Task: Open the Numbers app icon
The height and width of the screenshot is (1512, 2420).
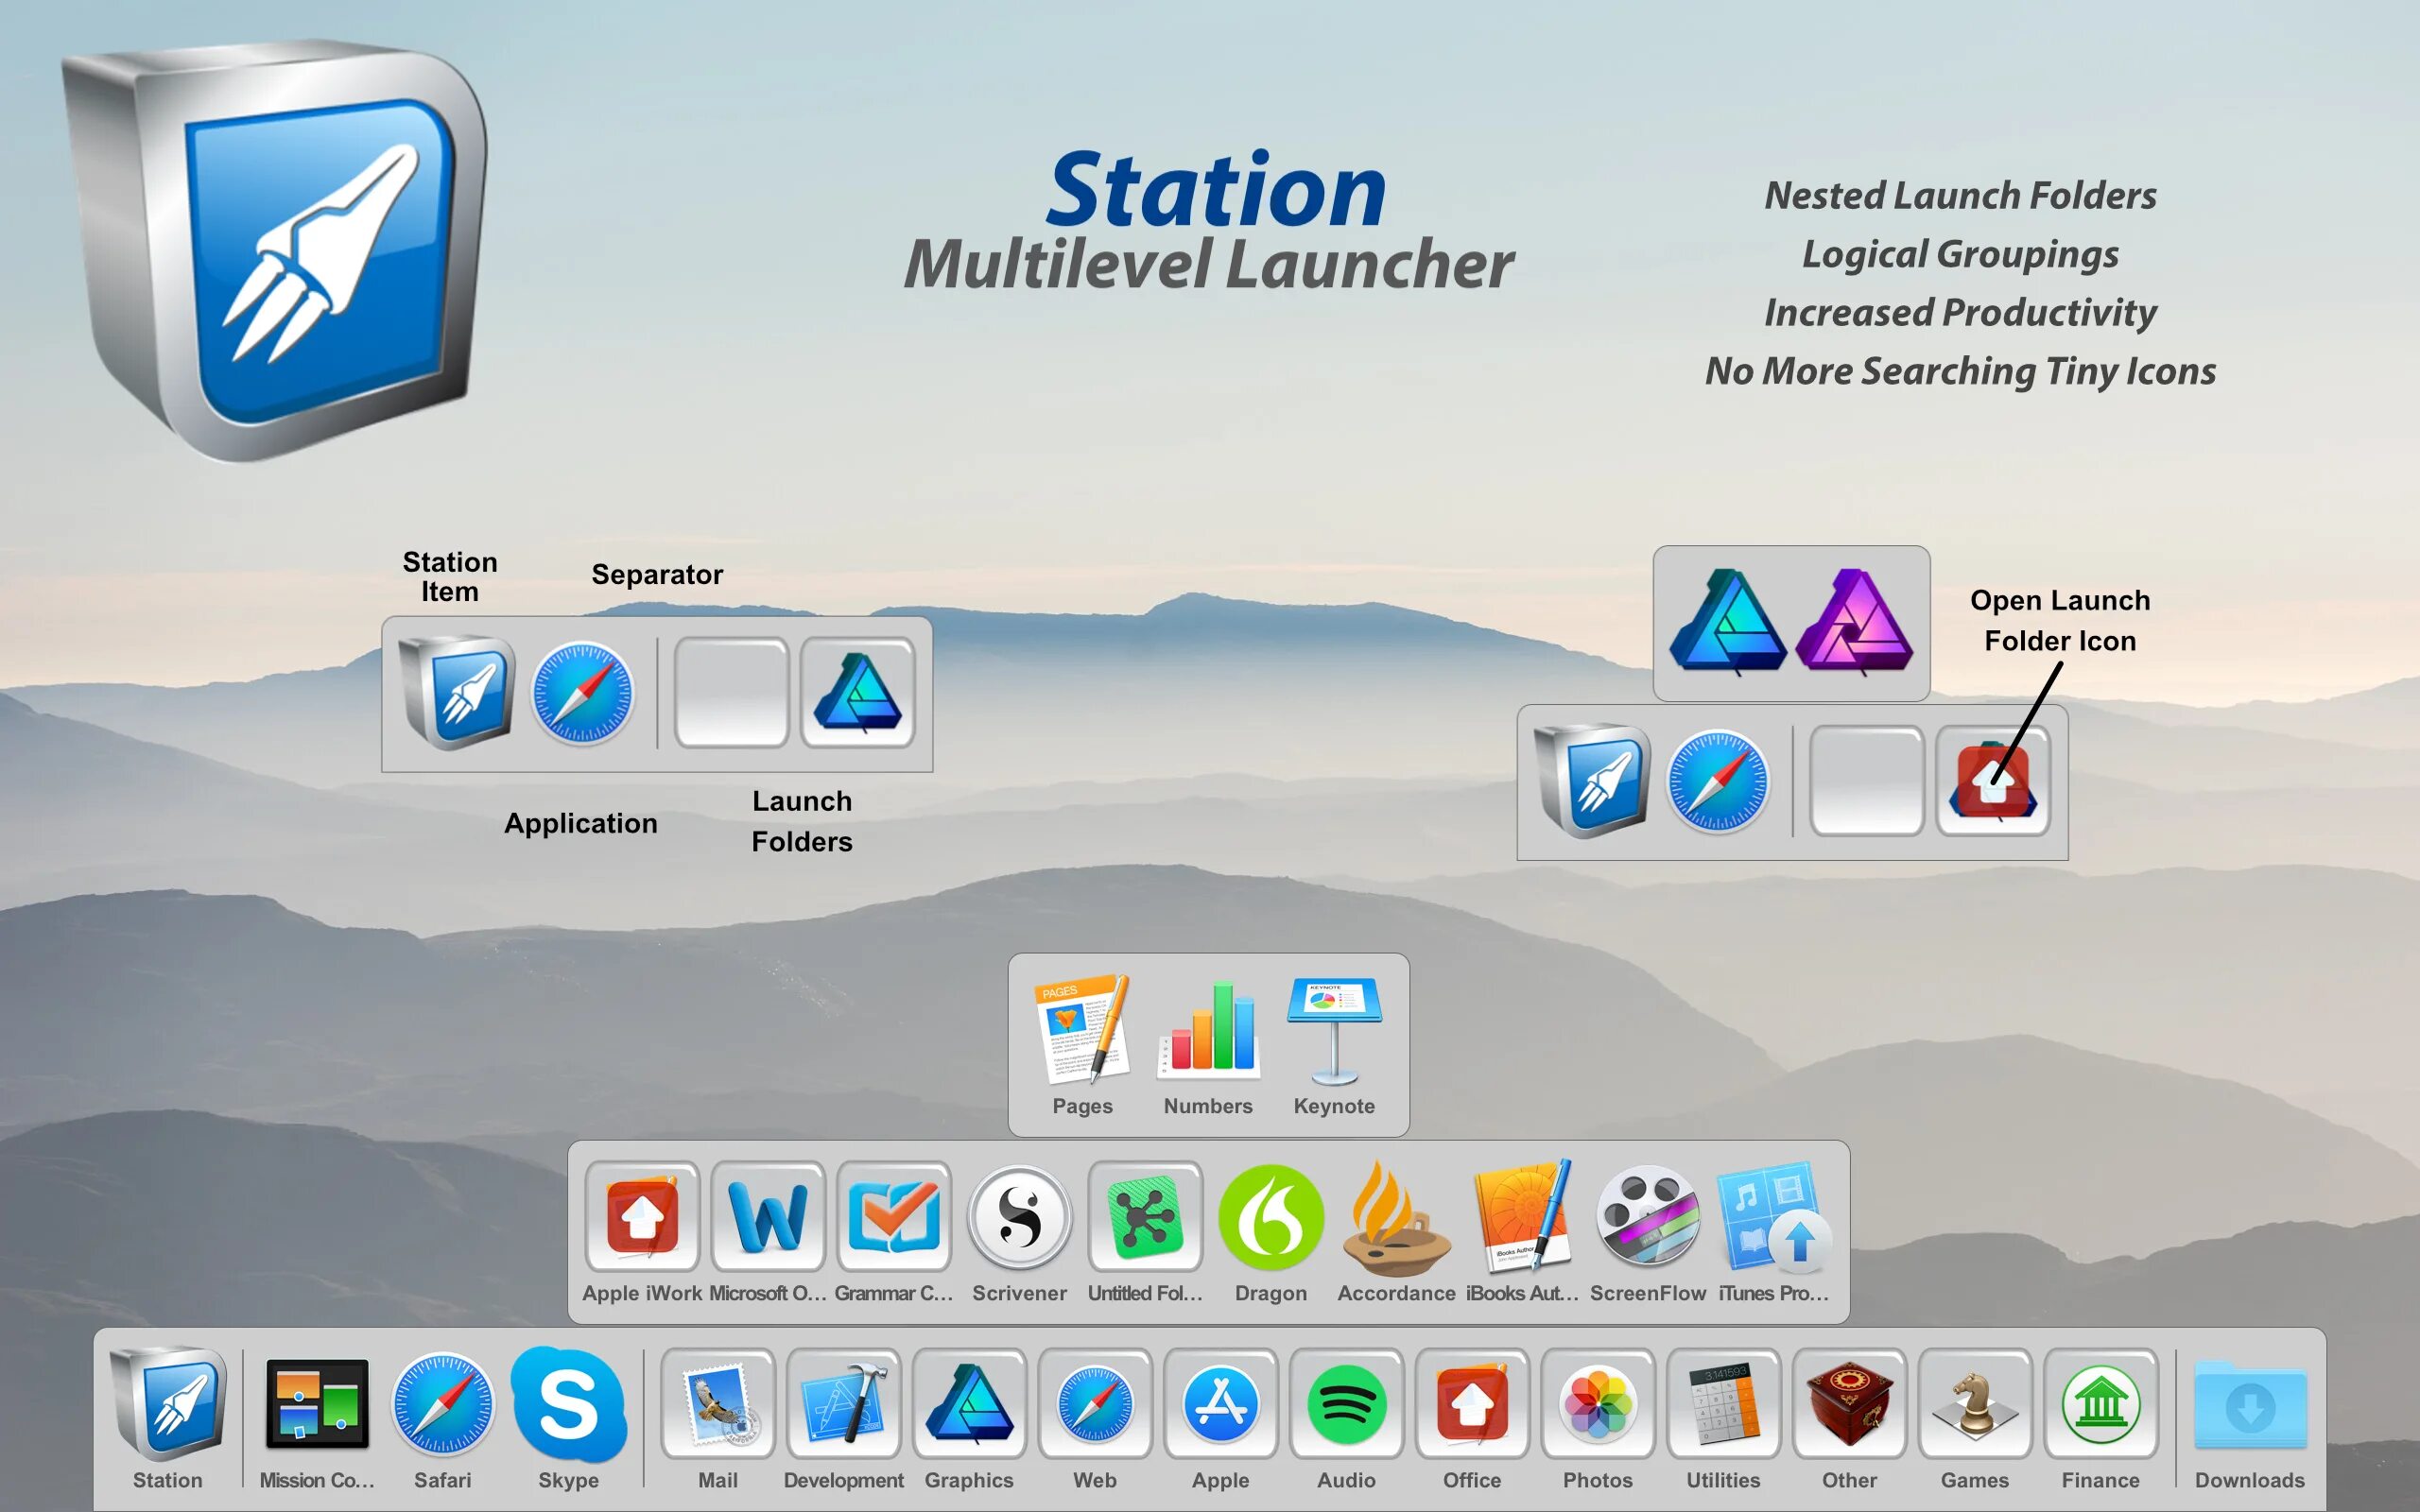Action: (x=1208, y=1031)
